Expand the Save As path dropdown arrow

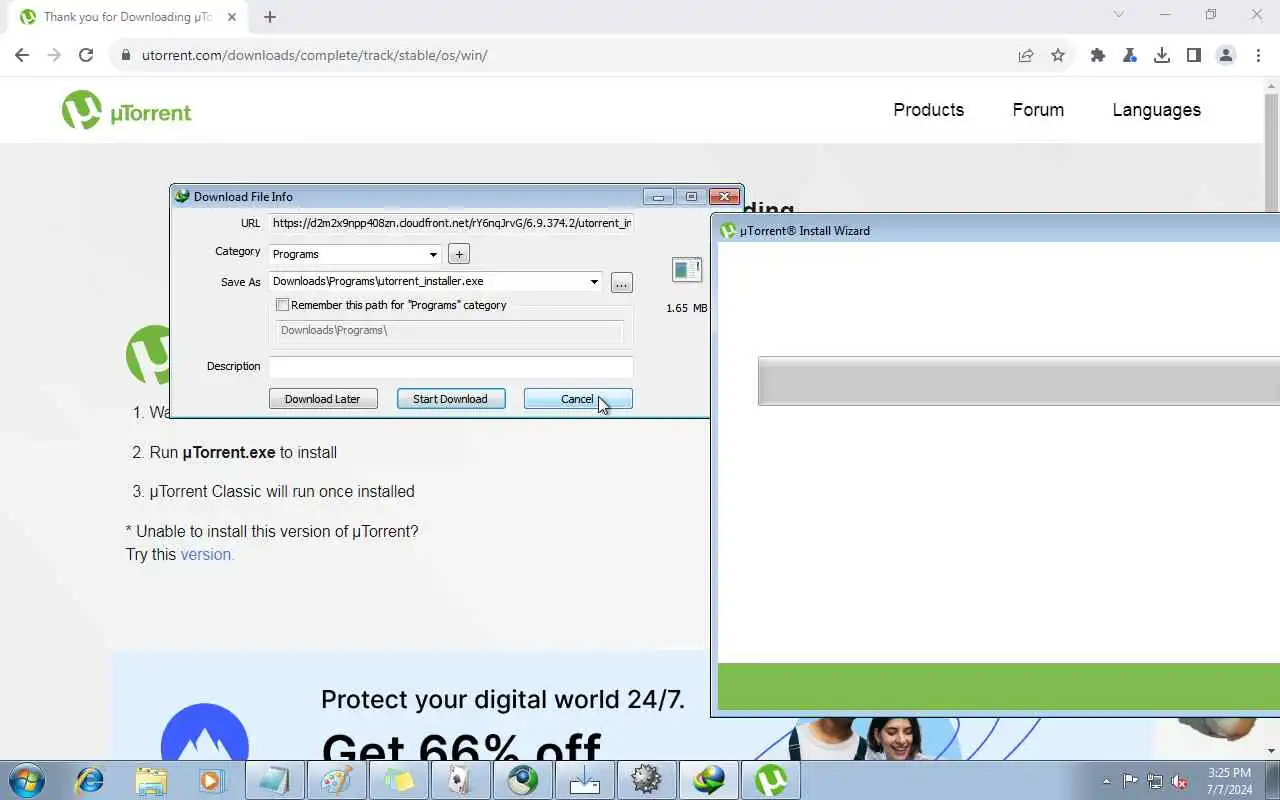594,282
